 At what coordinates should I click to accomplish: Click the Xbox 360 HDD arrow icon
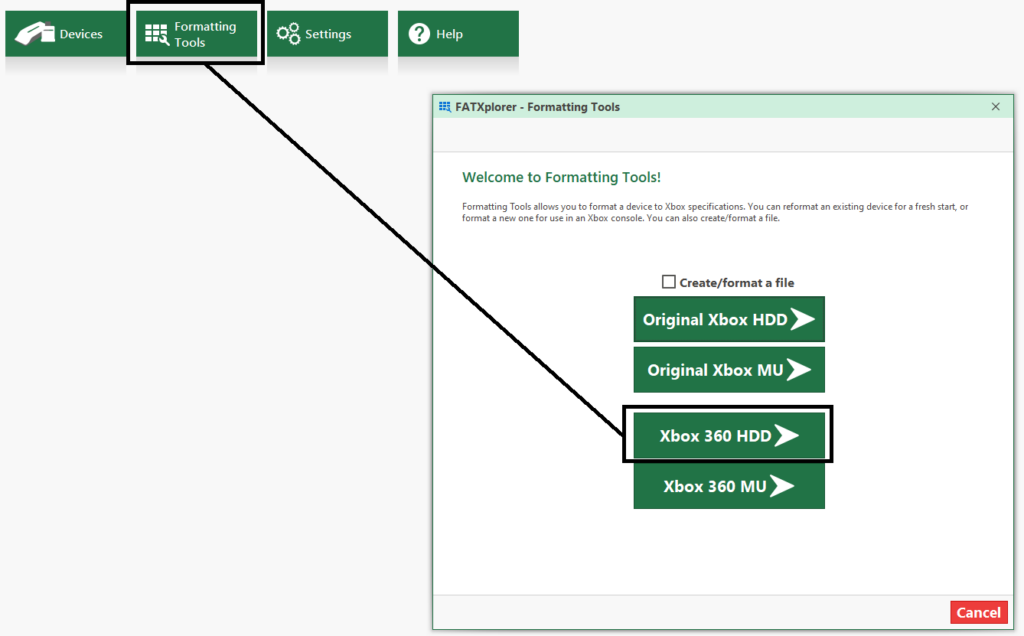click(787, 436)
